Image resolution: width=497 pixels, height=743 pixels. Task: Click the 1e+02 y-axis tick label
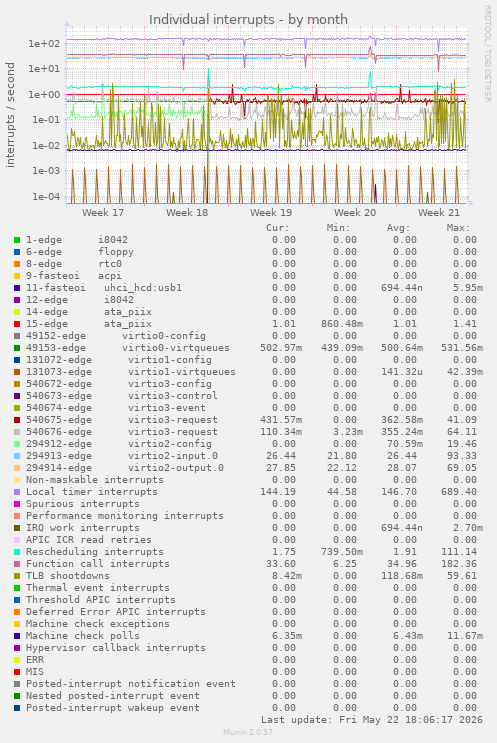(x=45, y=44)
